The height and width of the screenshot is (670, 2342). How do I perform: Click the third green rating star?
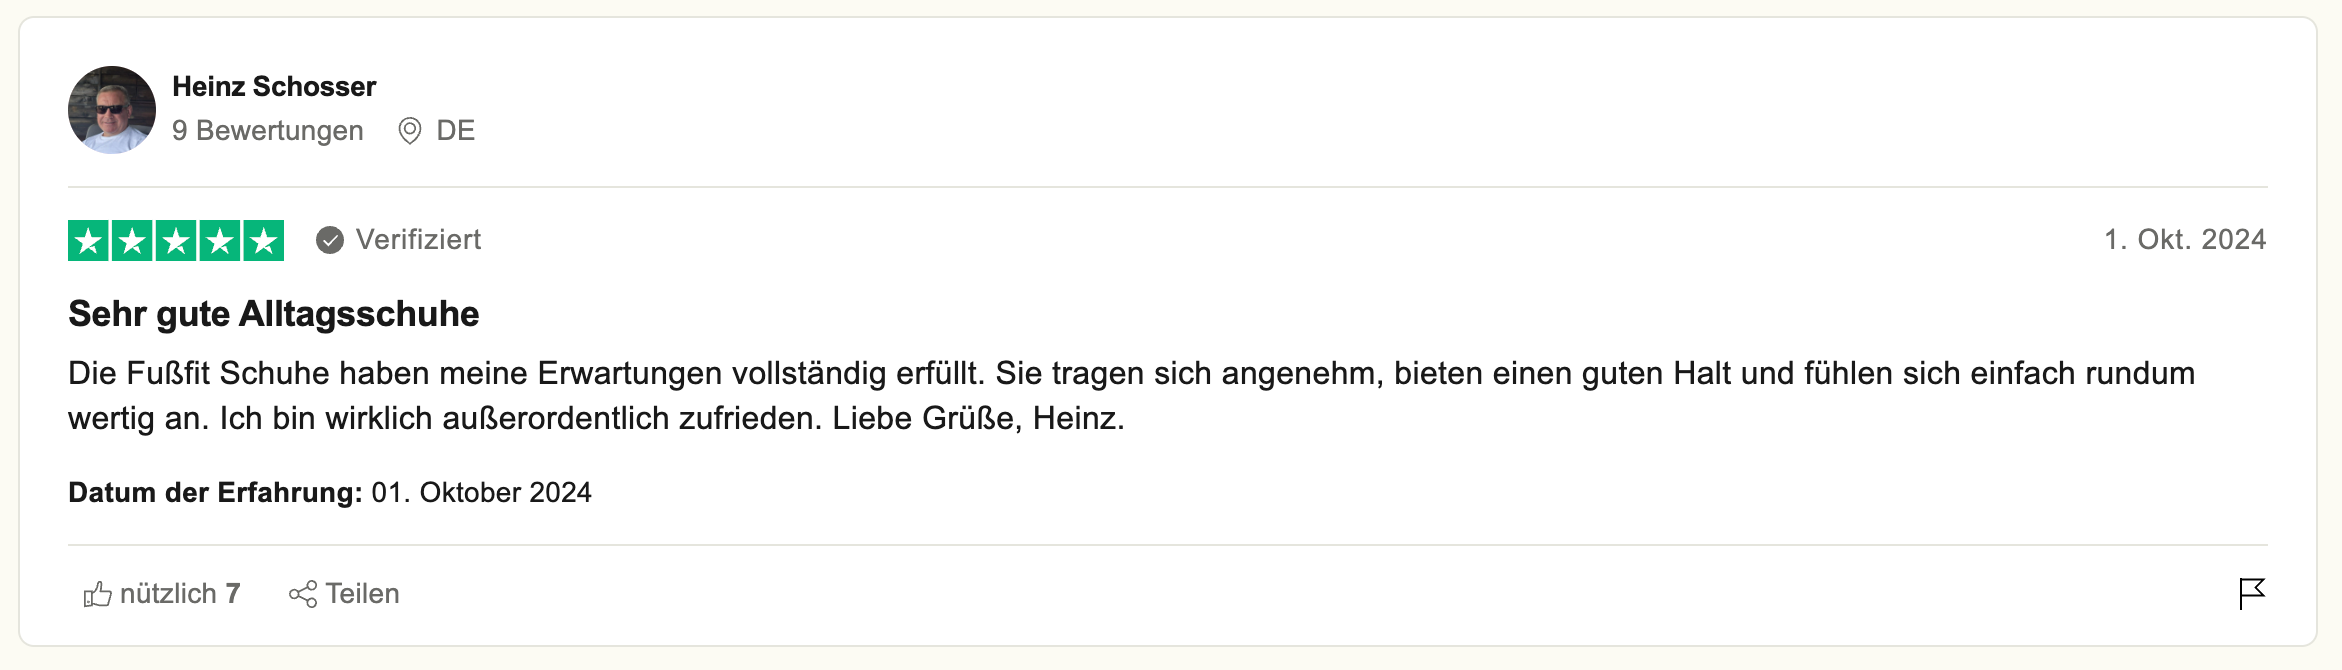click(x=176, y=240)
